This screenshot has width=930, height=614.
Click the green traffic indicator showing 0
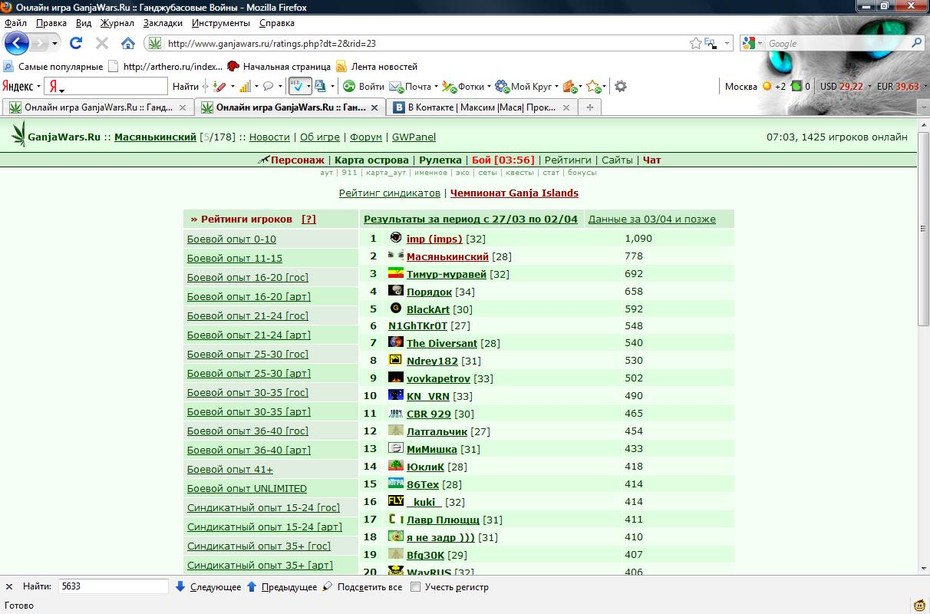point(796,87)
